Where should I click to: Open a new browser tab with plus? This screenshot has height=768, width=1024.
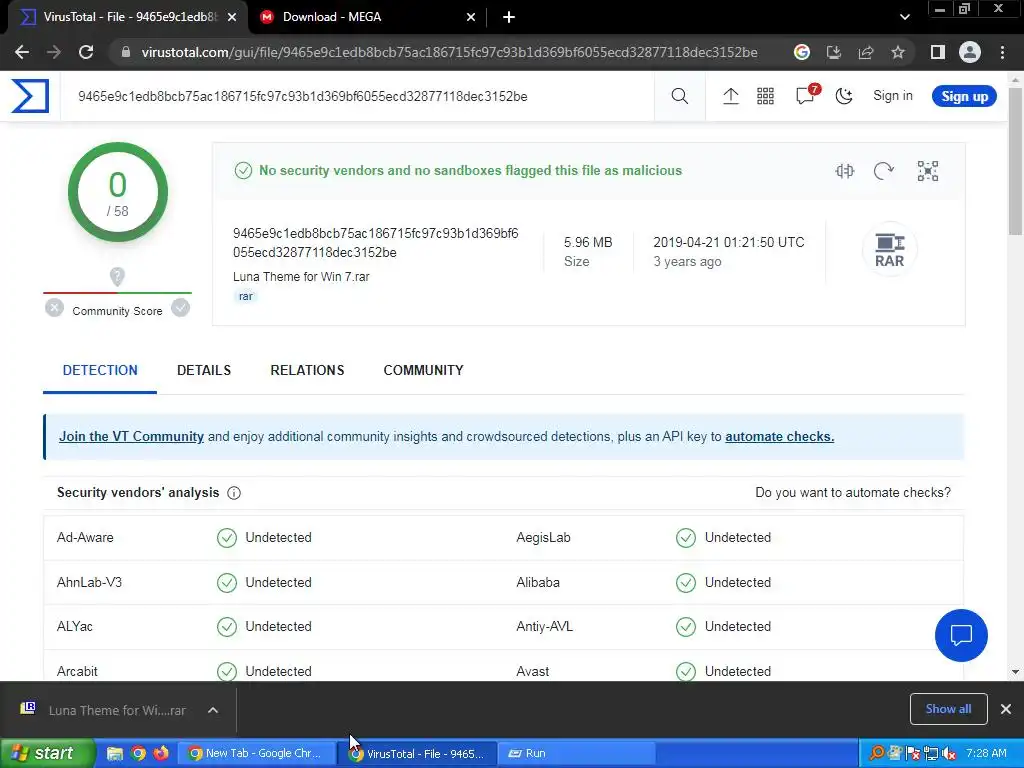coord(509,17)
